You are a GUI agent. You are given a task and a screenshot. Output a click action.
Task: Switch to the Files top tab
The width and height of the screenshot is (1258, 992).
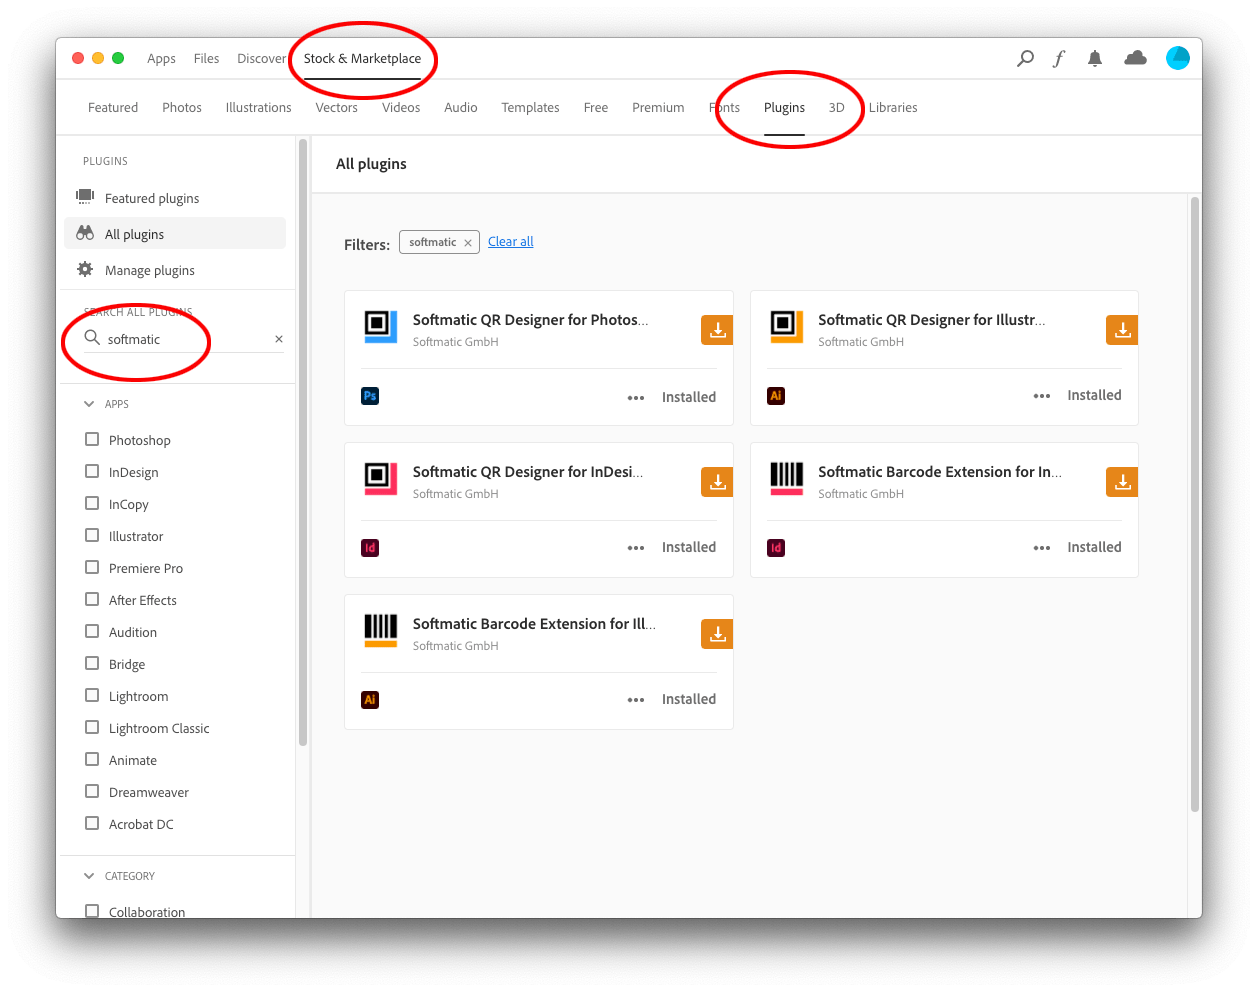coord(206,59)
